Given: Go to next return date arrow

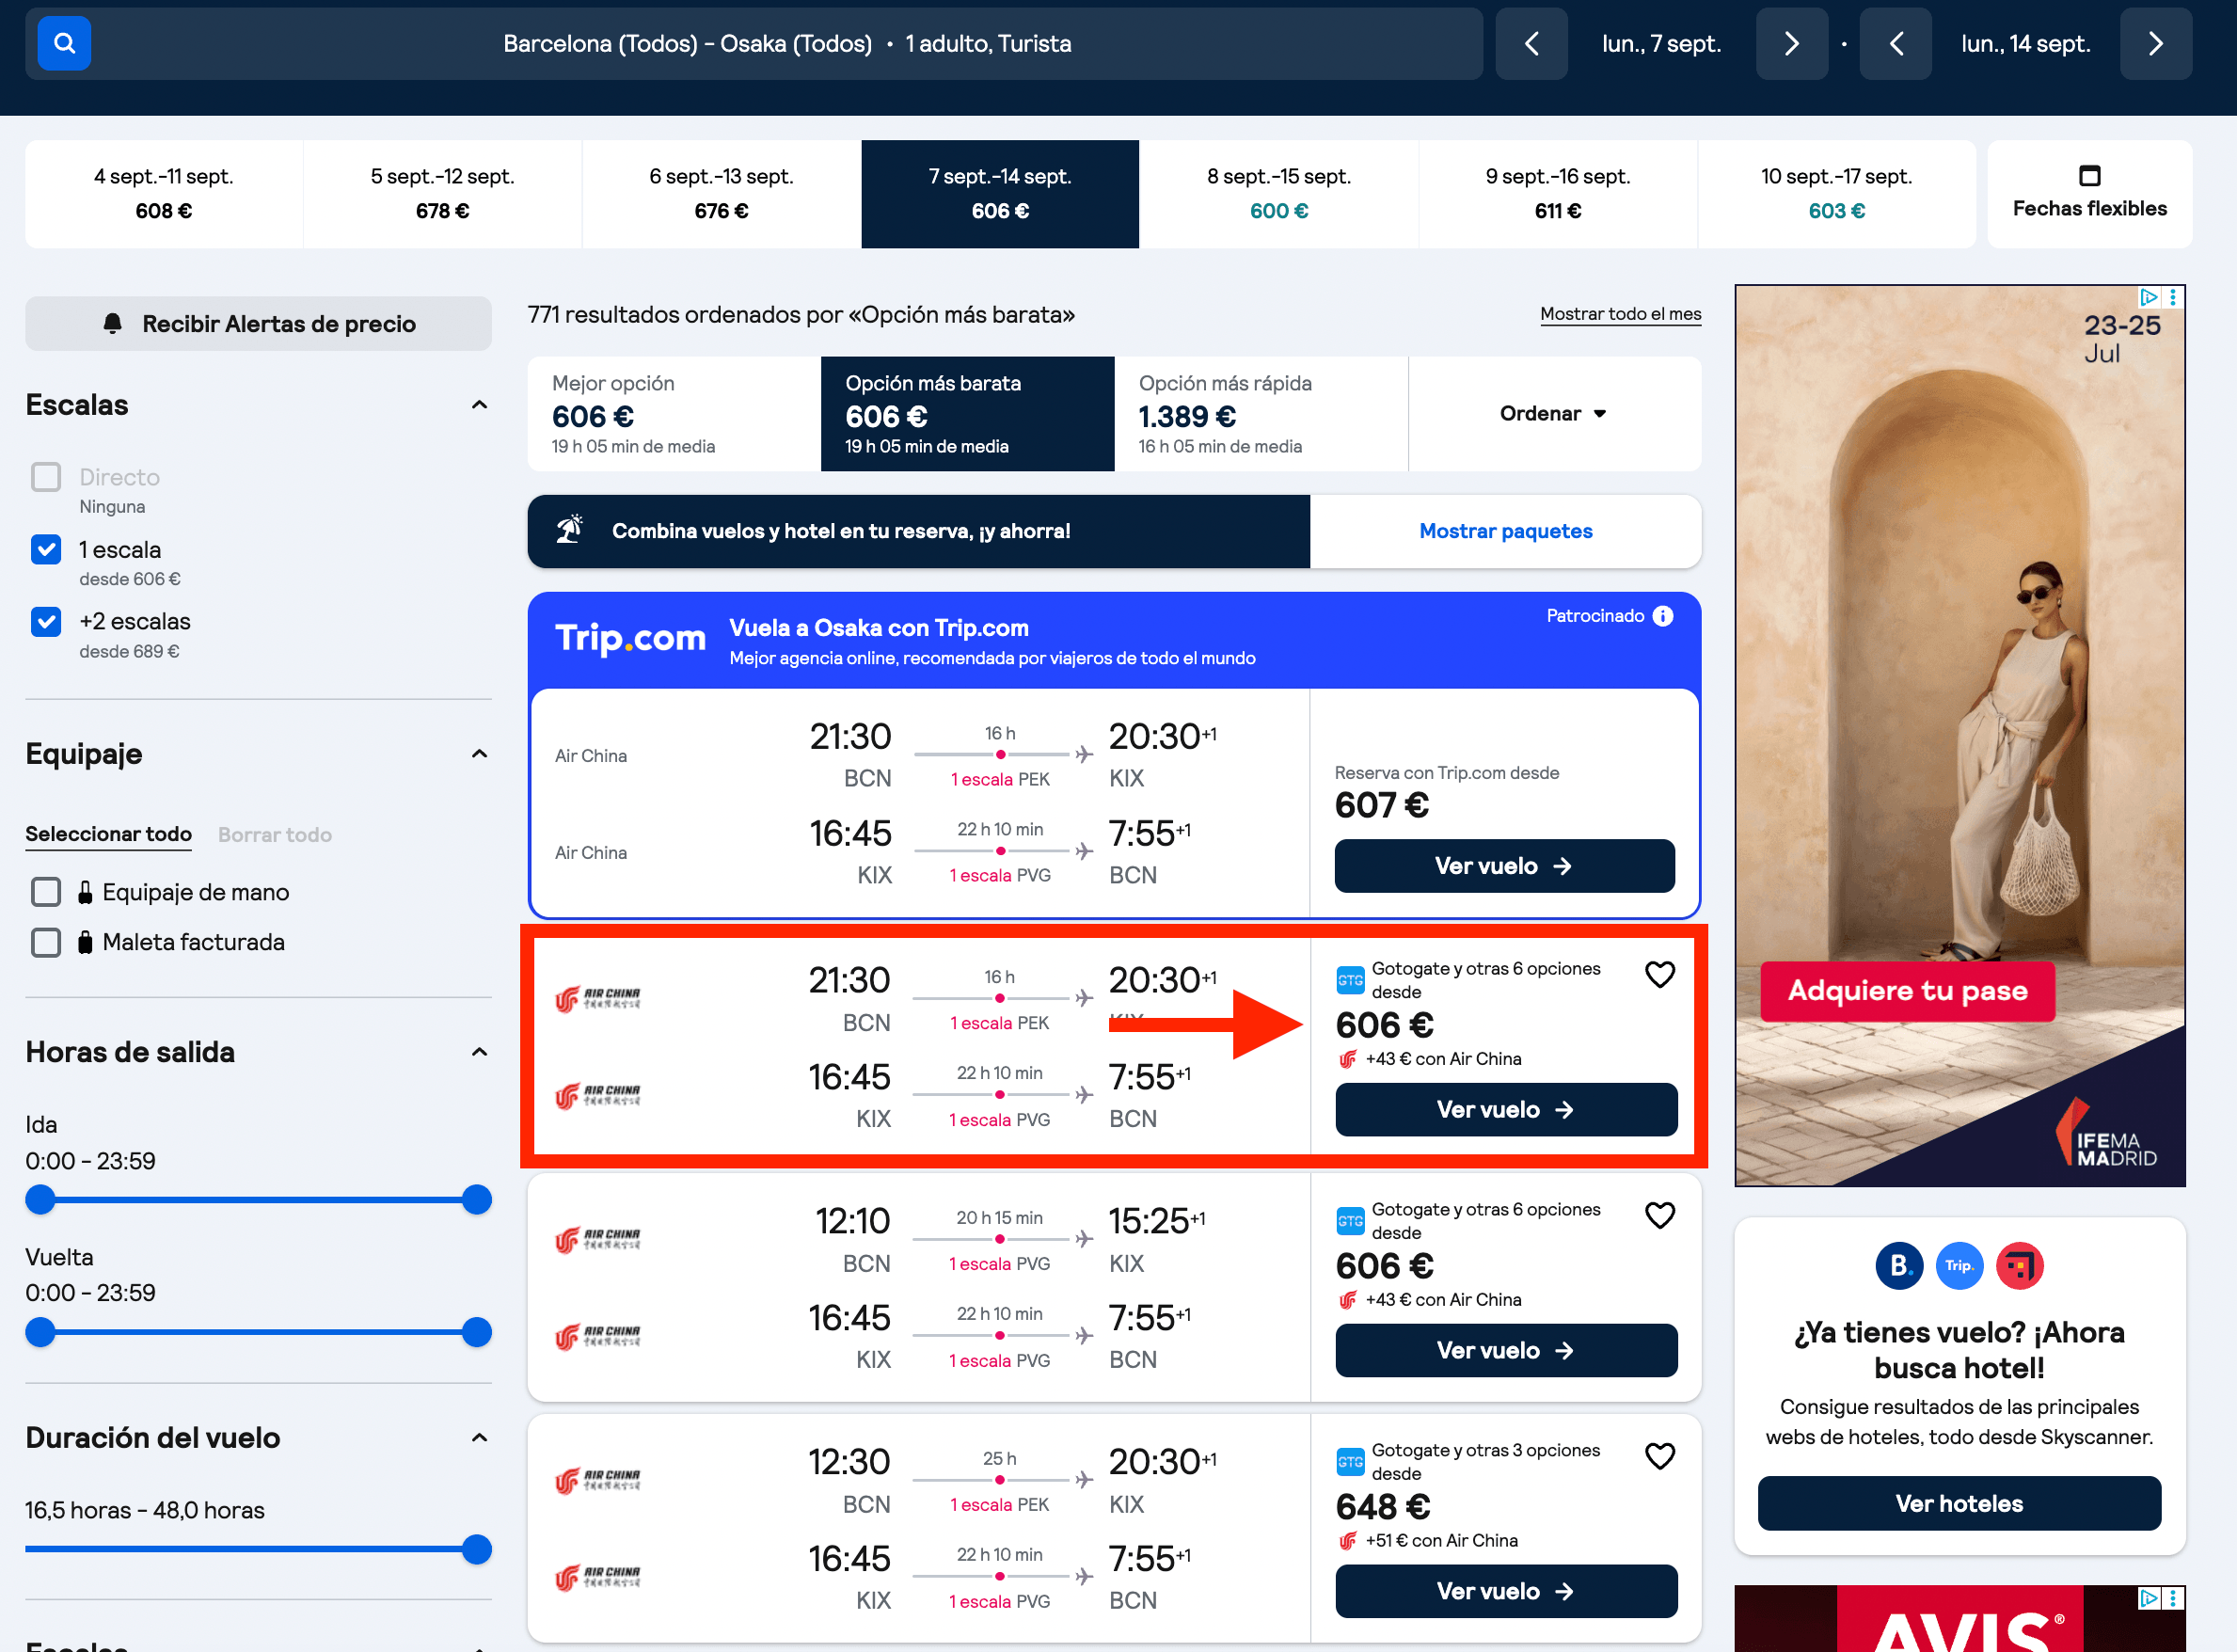Looking at the screenshot, I should [x=2155, y=43].
